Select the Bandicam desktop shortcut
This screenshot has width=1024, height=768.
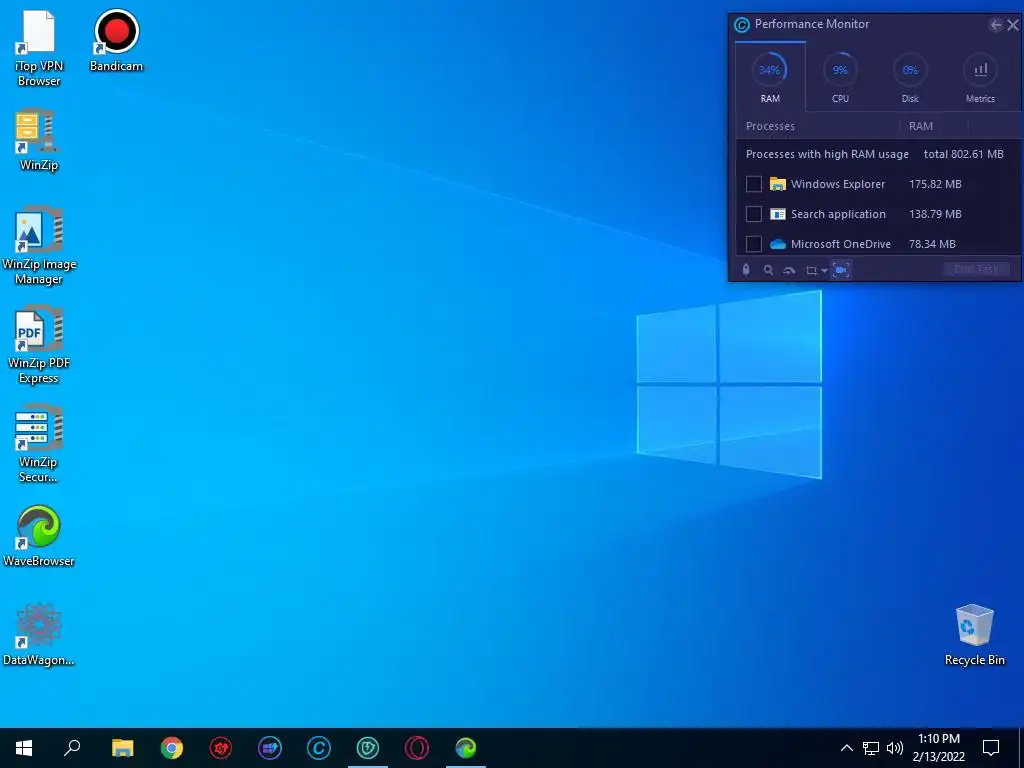116,40
